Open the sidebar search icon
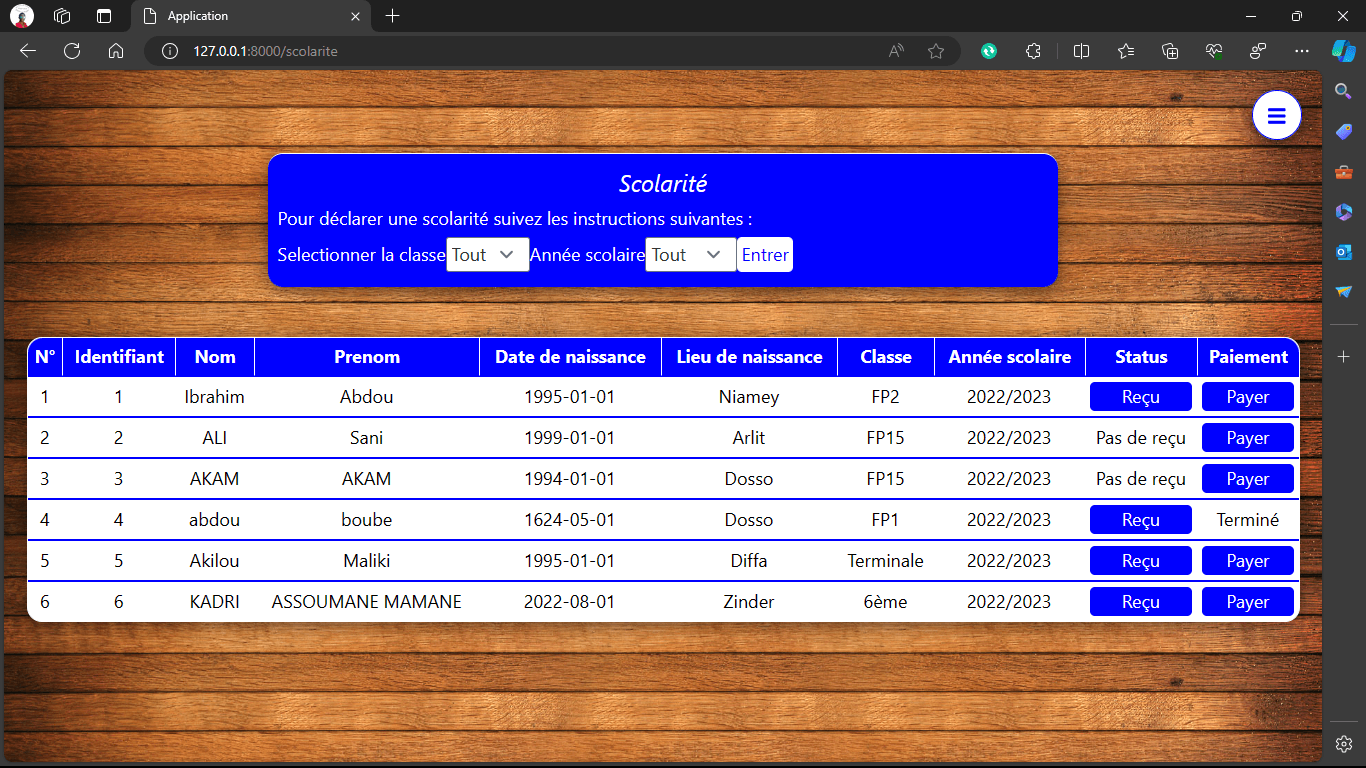Screen dimensions: 1366x768 coord(1344,91)
